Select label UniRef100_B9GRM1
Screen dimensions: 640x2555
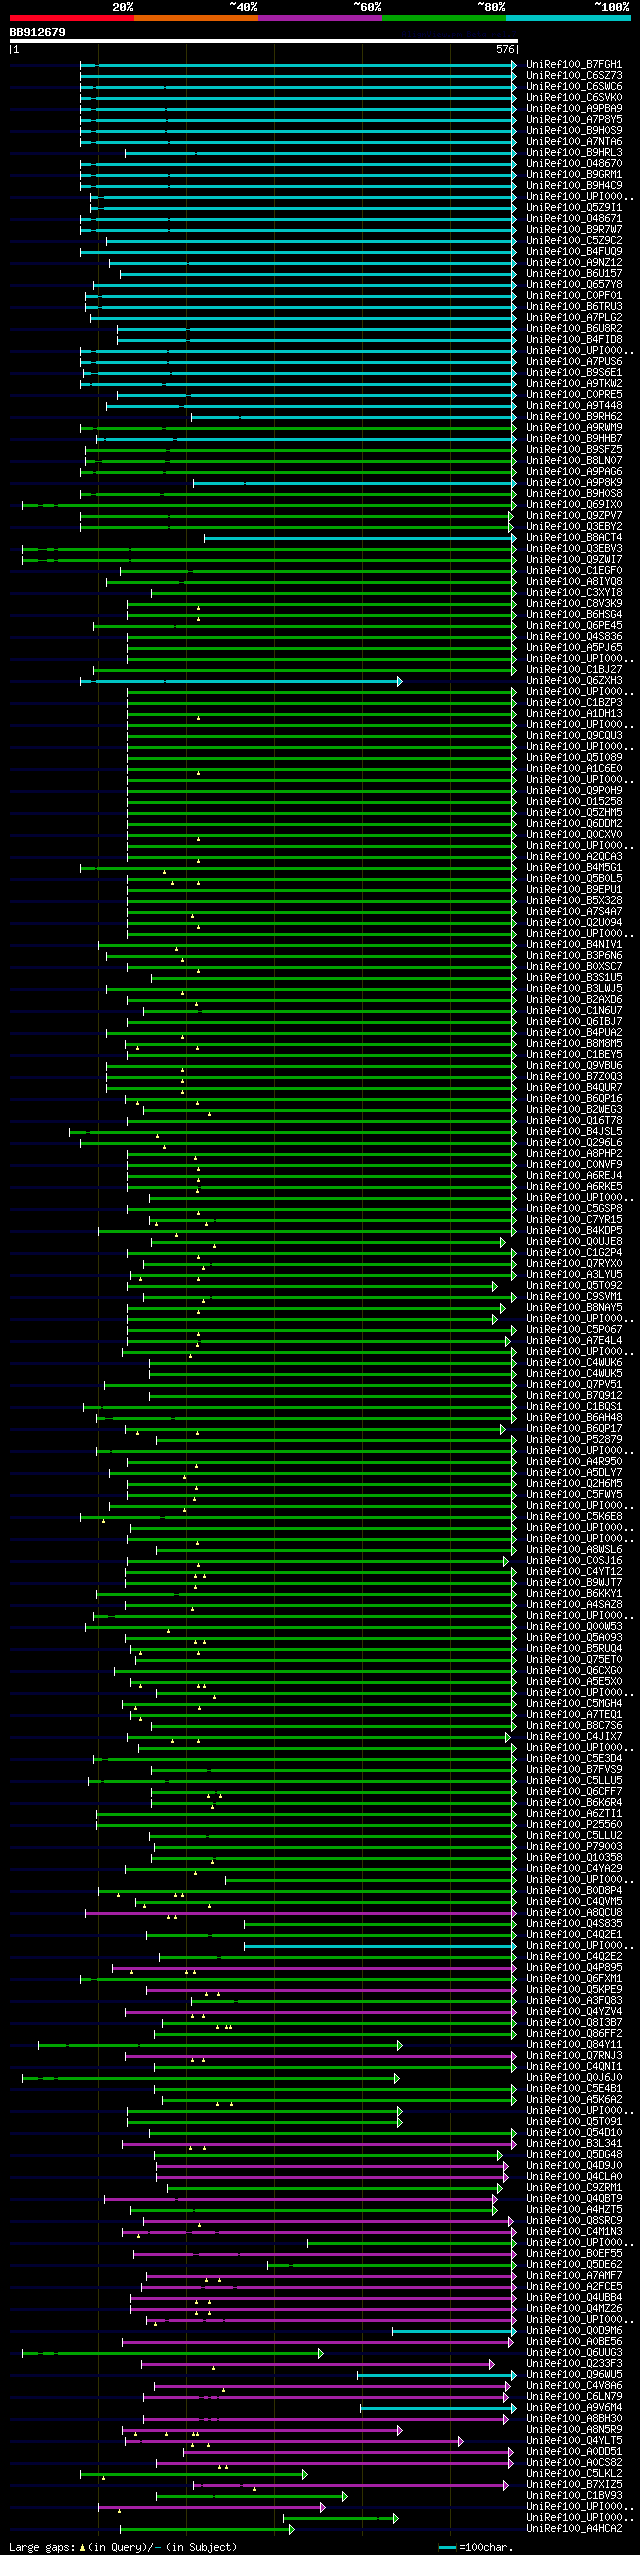pyautogui.click(x=574, y=175)
